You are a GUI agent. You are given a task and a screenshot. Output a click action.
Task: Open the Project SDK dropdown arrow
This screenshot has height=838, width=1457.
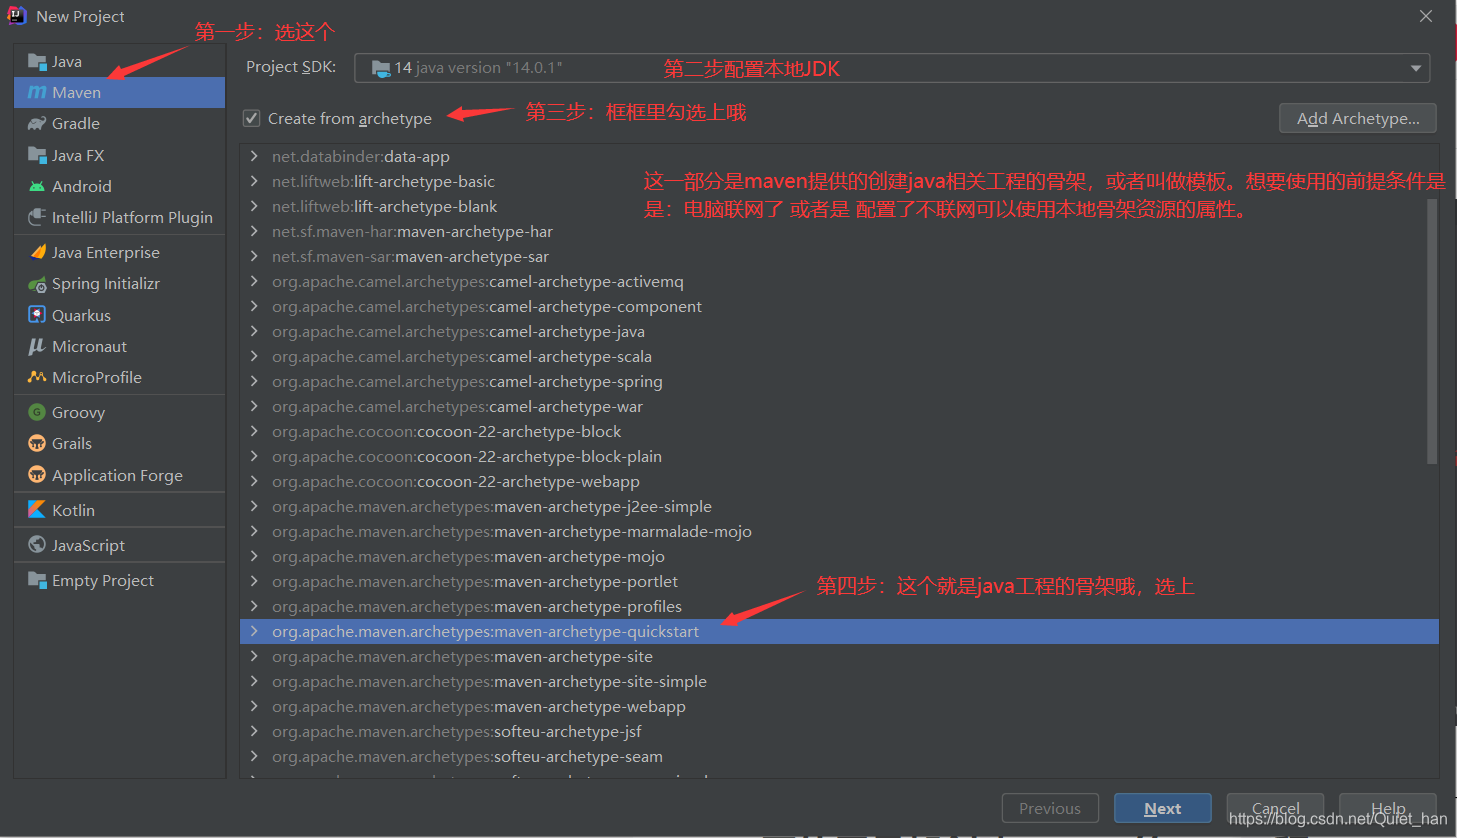1416,68
